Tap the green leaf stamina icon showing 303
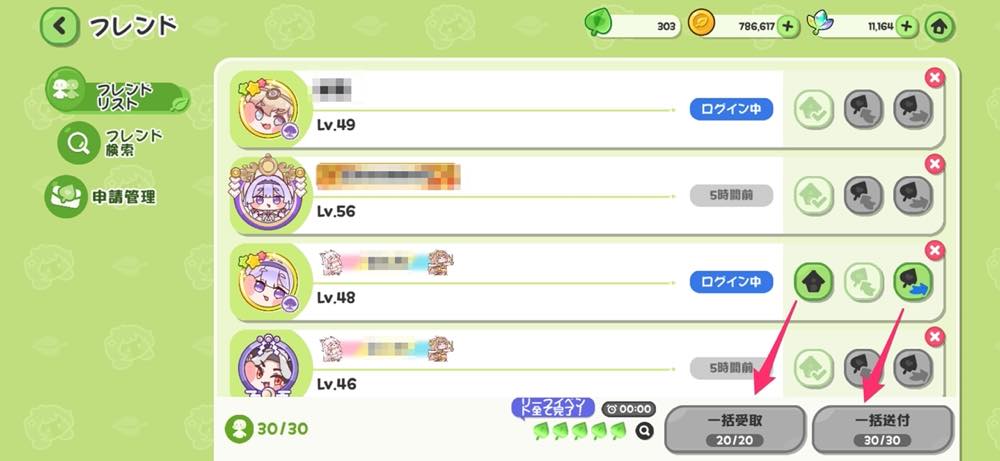Viewport: 1000px width, 461px height. pyautogui.click(x=598, y=24)
